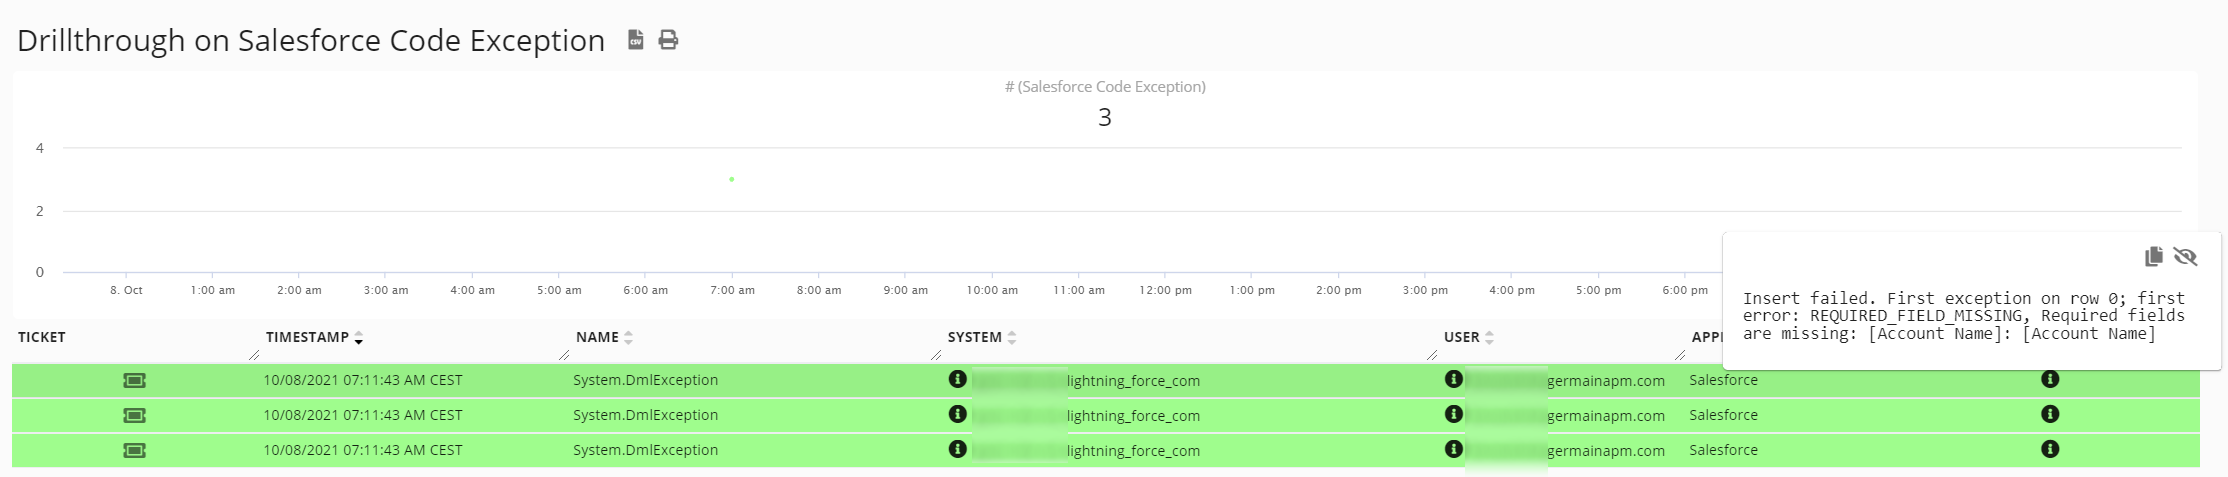Screen dimensions: 2228x477
Task: Copy the exception message in the popup
Action: tap(2153, 257)
